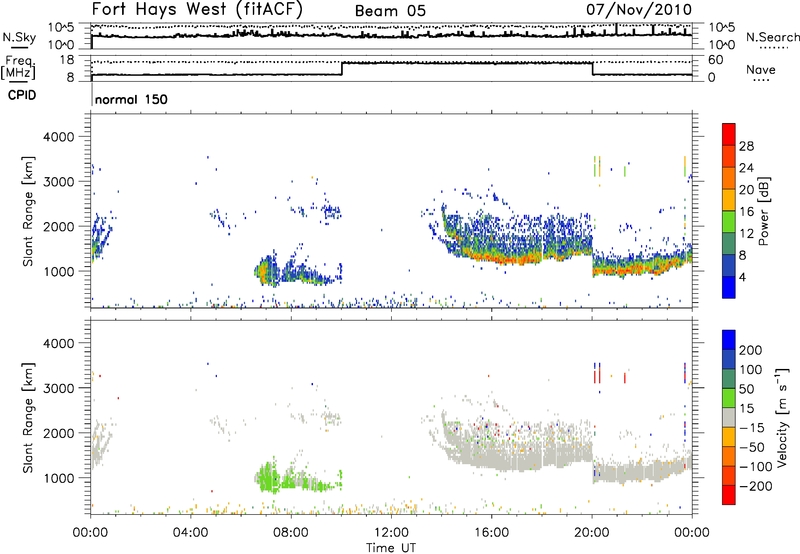Click the 'Fort Hays West (fitACF)' title
The width and height of the screenshot is (800, 554).
[x=197, y=9]
